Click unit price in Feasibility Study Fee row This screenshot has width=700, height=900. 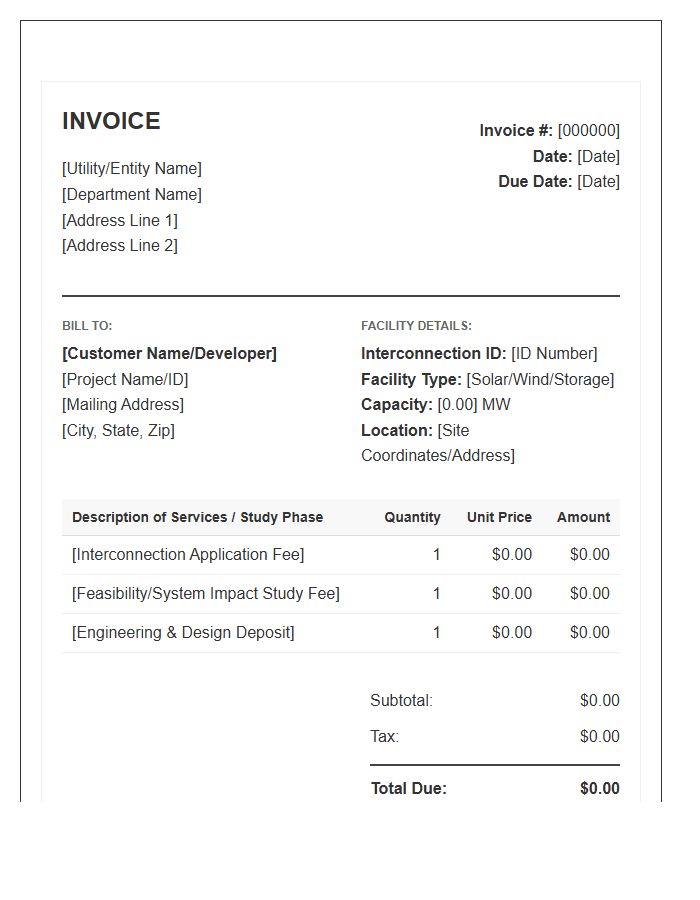coord(512,594)
